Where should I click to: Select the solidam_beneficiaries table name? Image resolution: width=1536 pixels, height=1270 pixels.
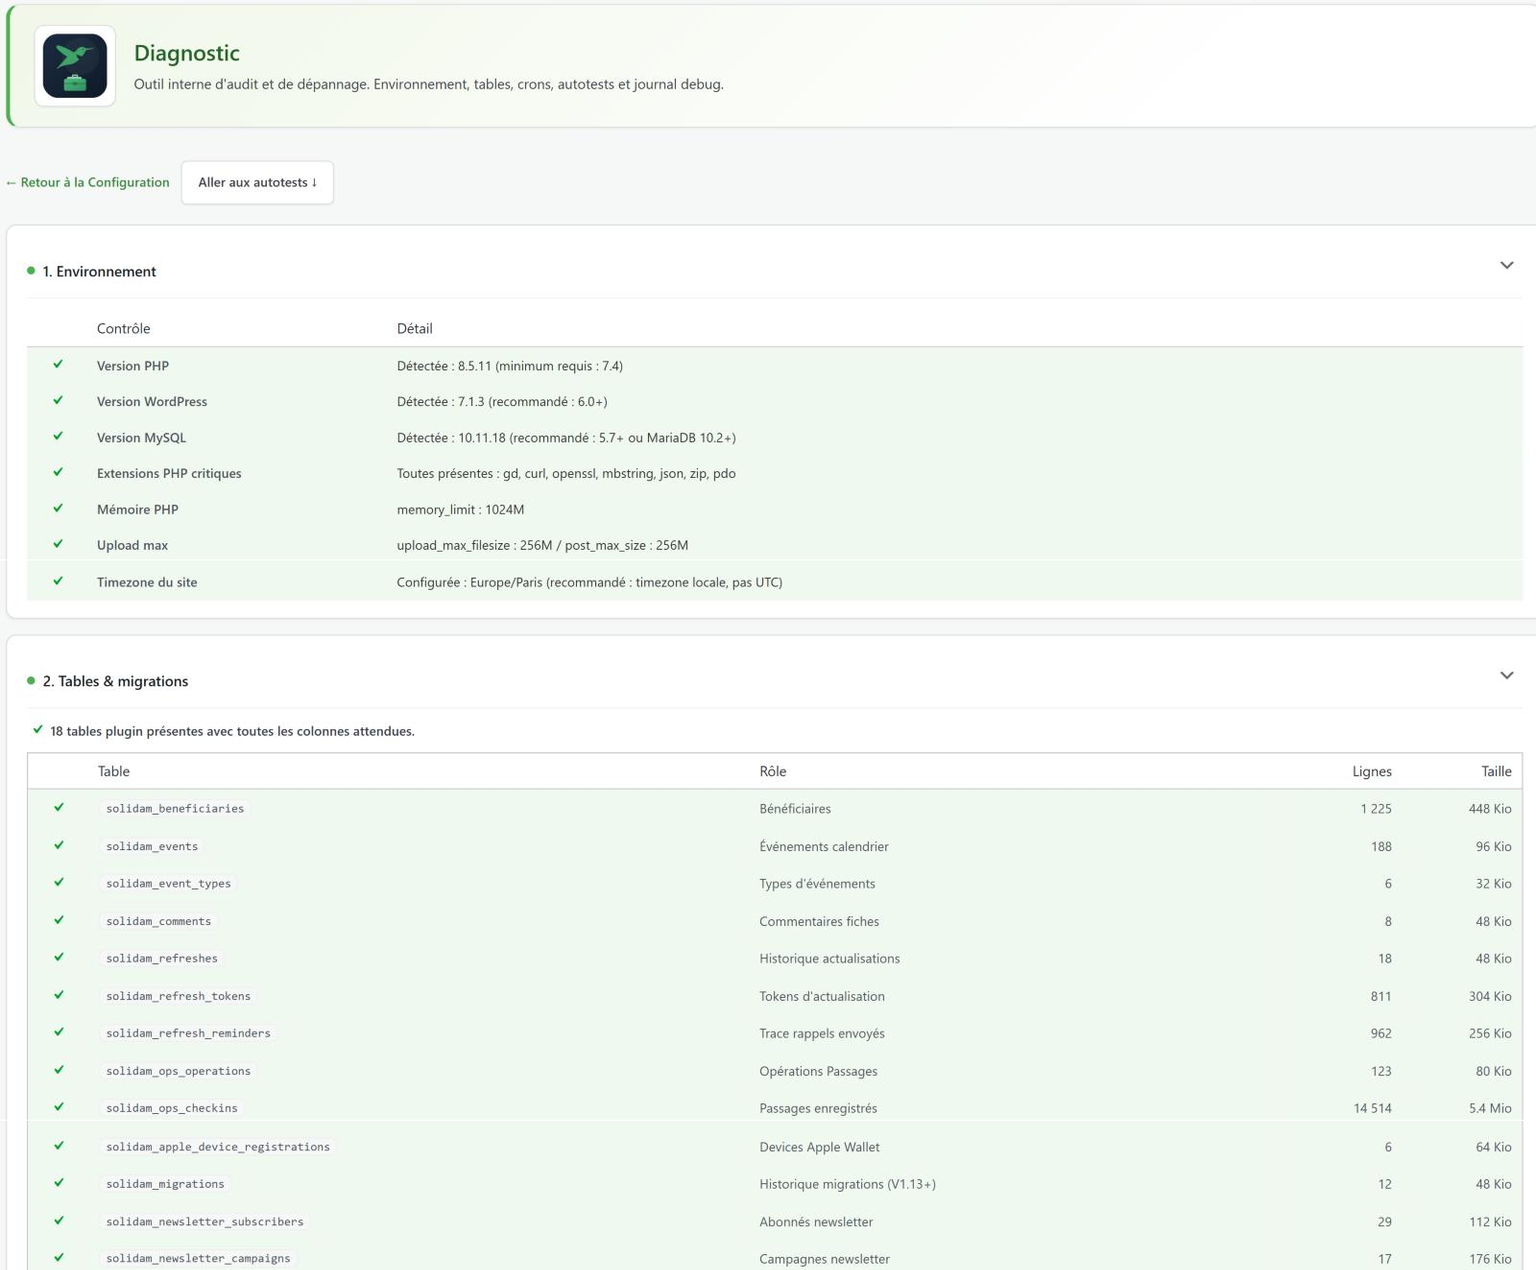click(x=175, y=808)
